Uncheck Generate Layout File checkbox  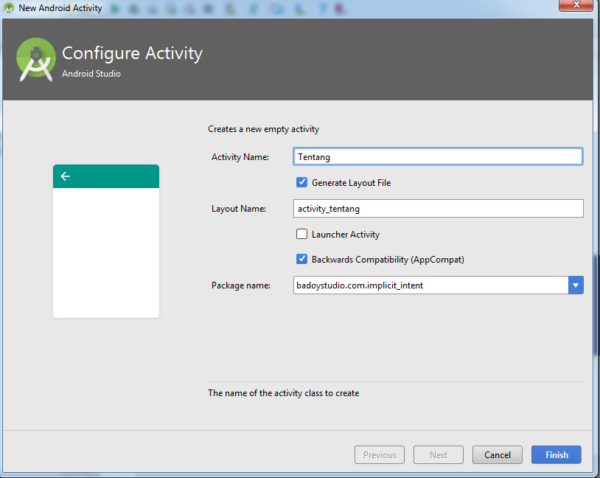coord(302,182)
